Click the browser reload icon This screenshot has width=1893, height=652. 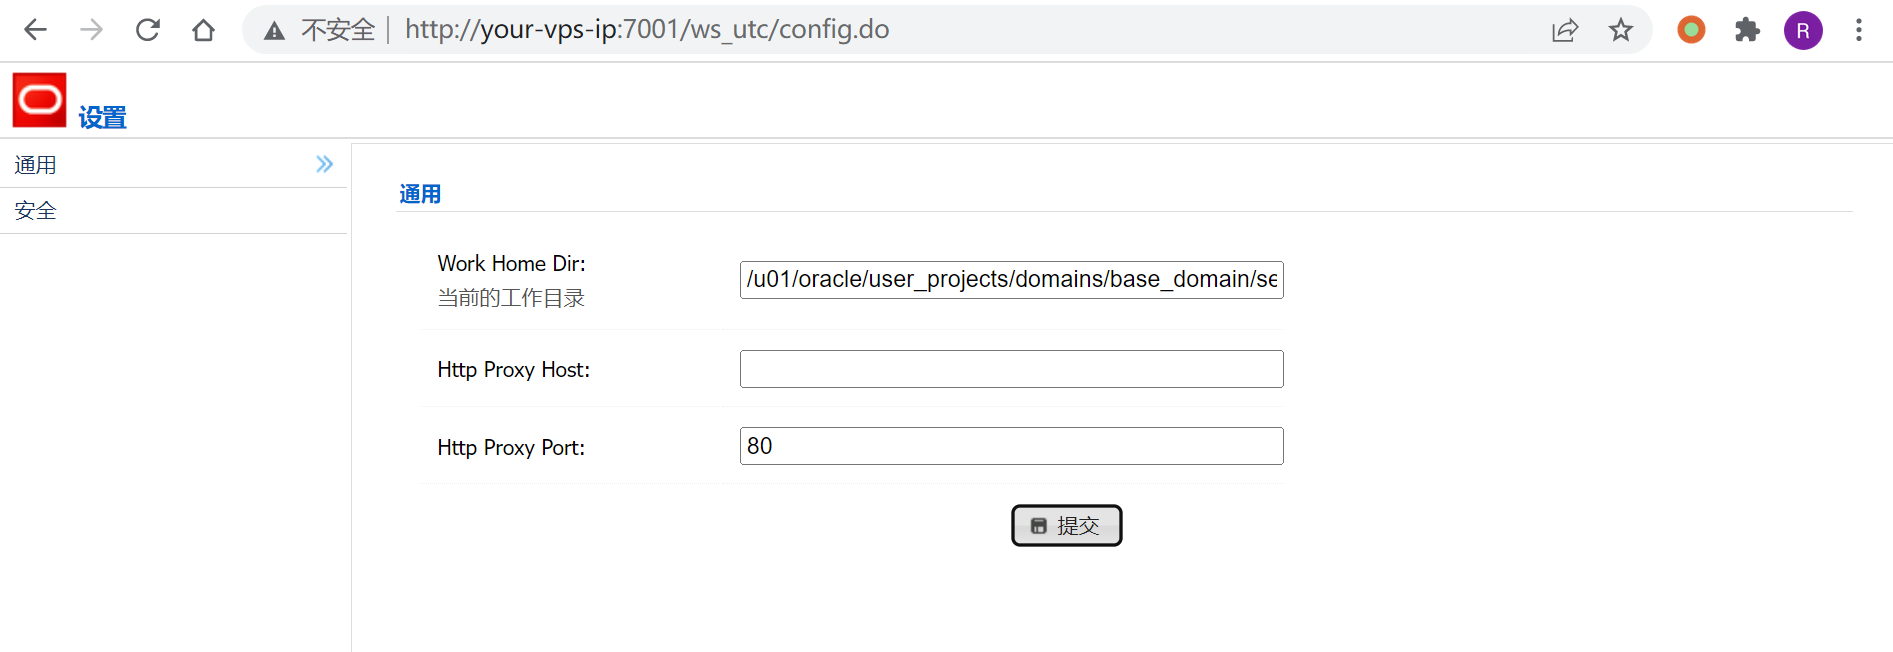click(x=147, y=30)
